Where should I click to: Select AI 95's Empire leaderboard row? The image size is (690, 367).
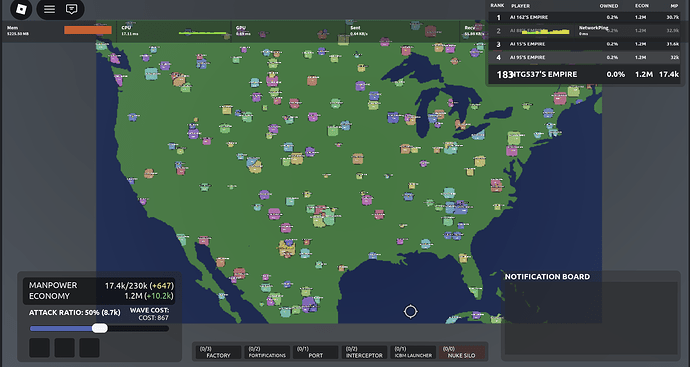[585, 57]
